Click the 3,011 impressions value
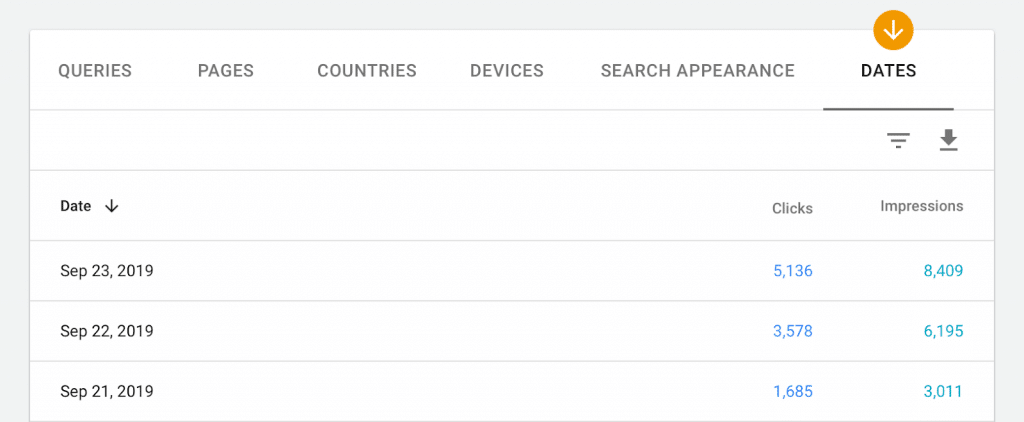This screenshot has width=1024, height=422. (943, 391)
